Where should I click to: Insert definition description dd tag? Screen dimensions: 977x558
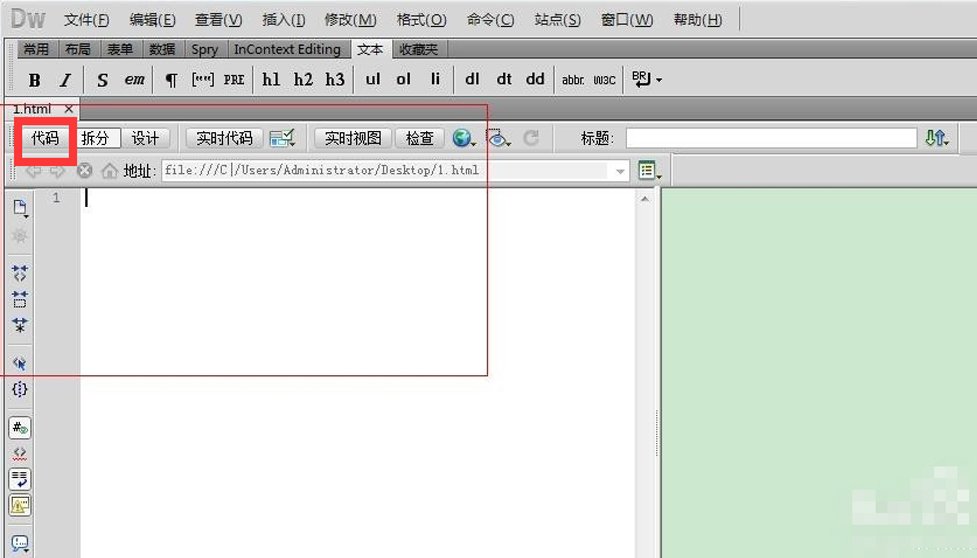pyautogui.click(x=535, y=79)
